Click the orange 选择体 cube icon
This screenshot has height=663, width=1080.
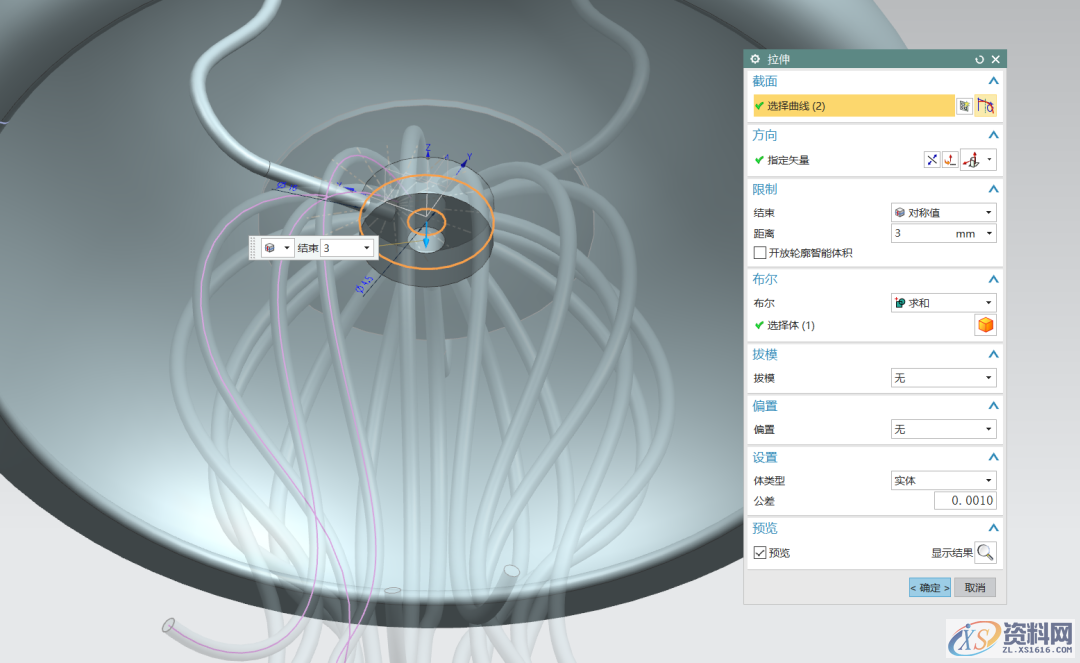pos(985,325)
